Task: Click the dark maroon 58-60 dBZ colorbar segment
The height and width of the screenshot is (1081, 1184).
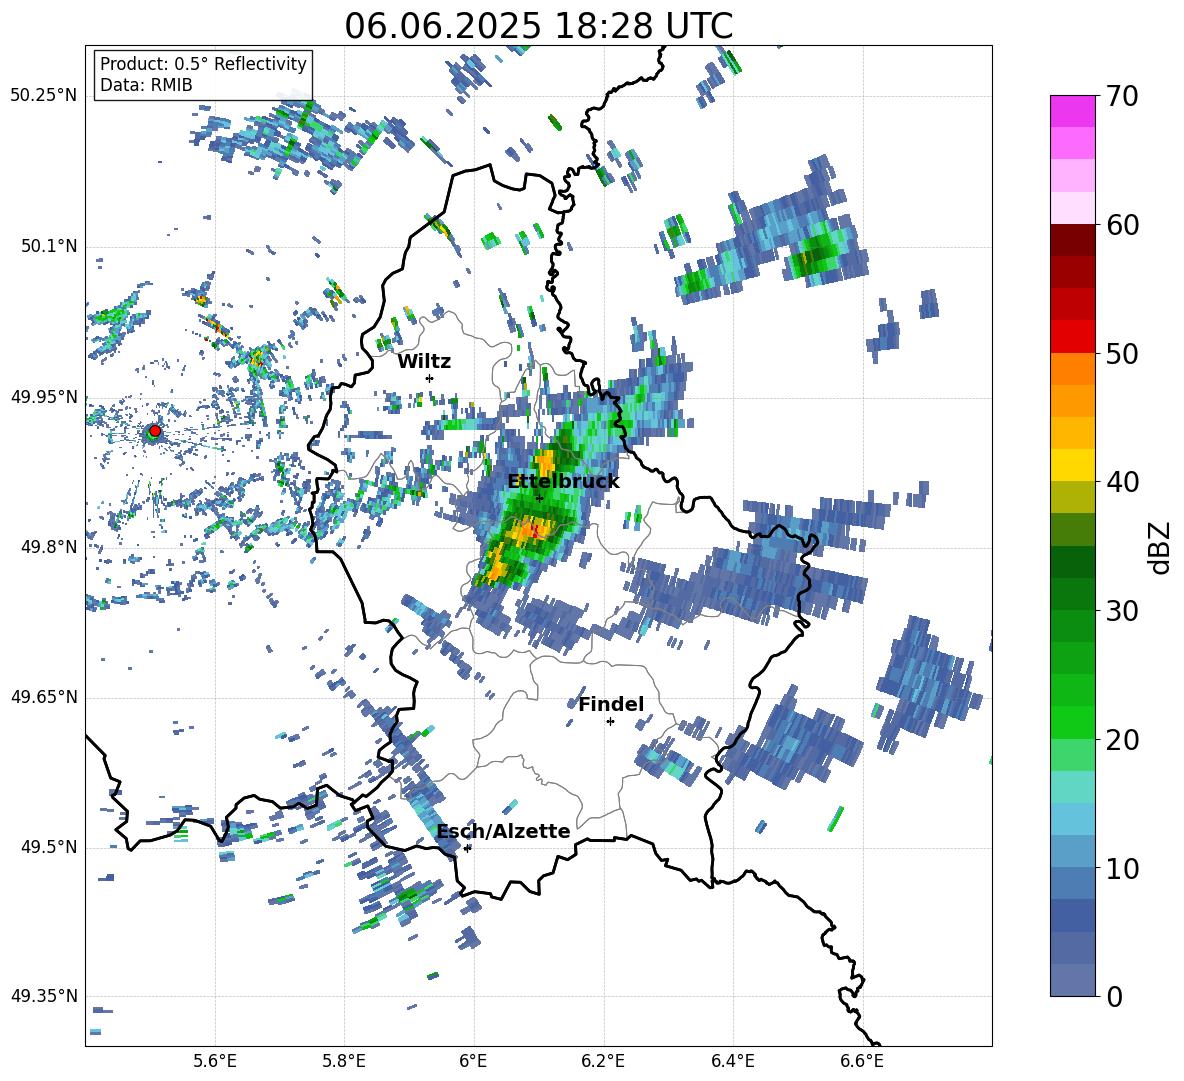Action: tap(1073, 241)
